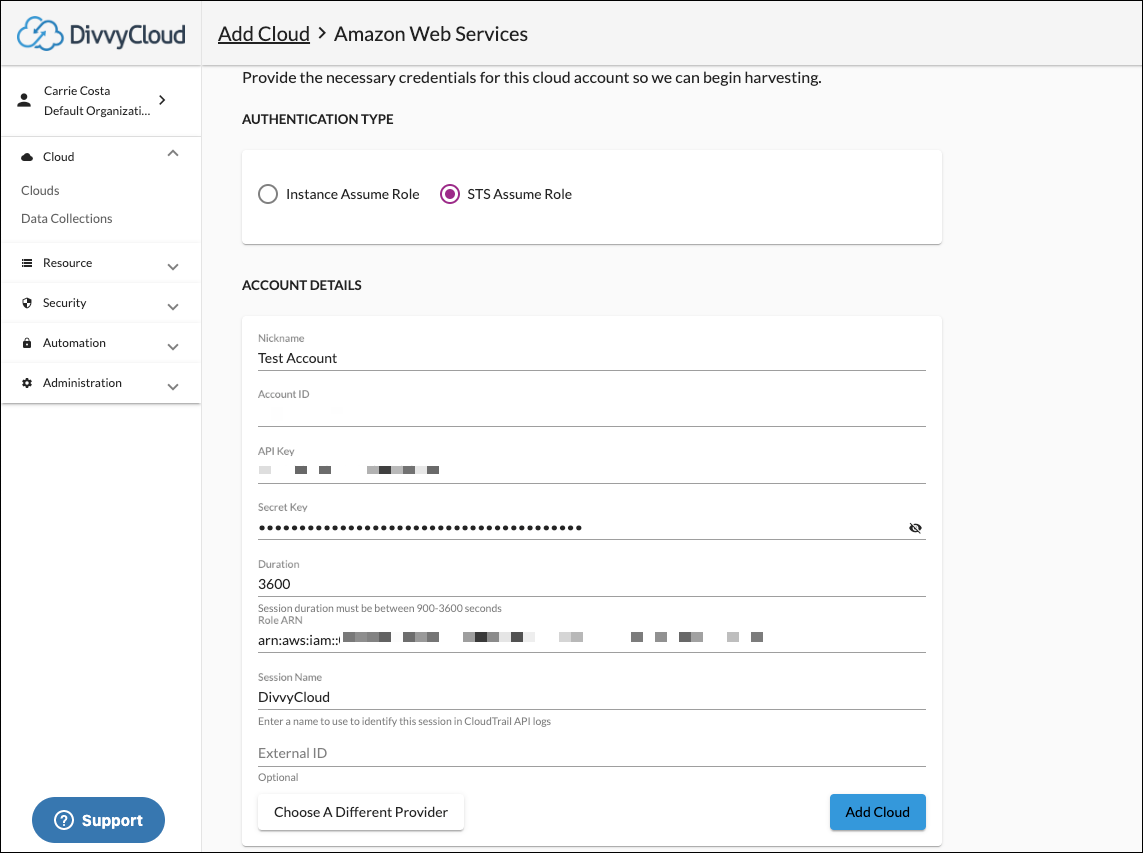Click the session duration hint text

[x=380, y=608]
